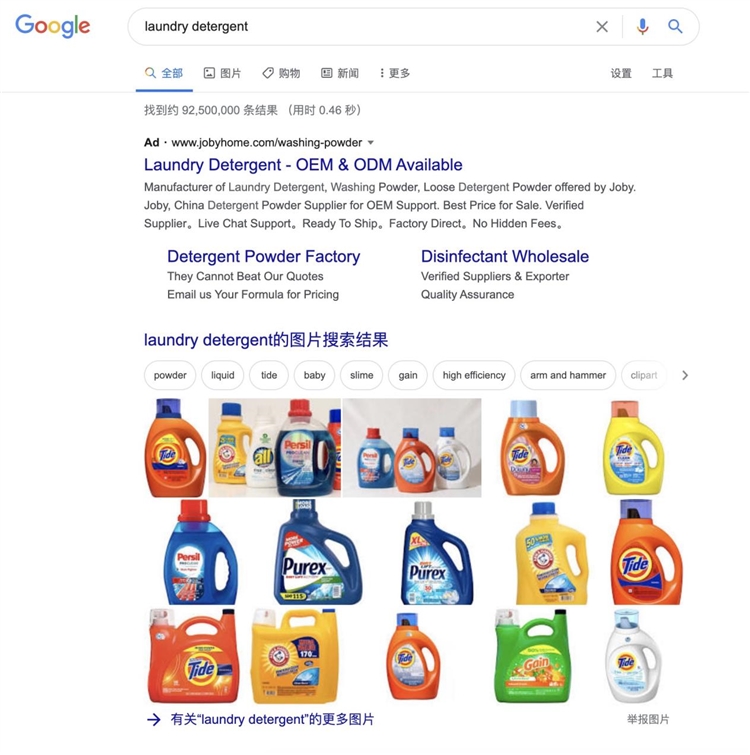Open the Disinfectant Wholesale sitelink

[504, 256]
